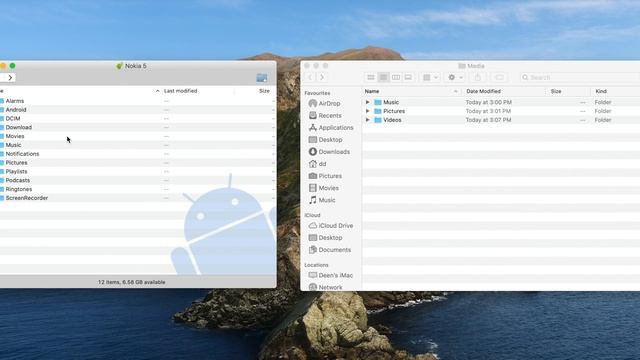Open Movies in Finder sidebar

click(324, 188)
